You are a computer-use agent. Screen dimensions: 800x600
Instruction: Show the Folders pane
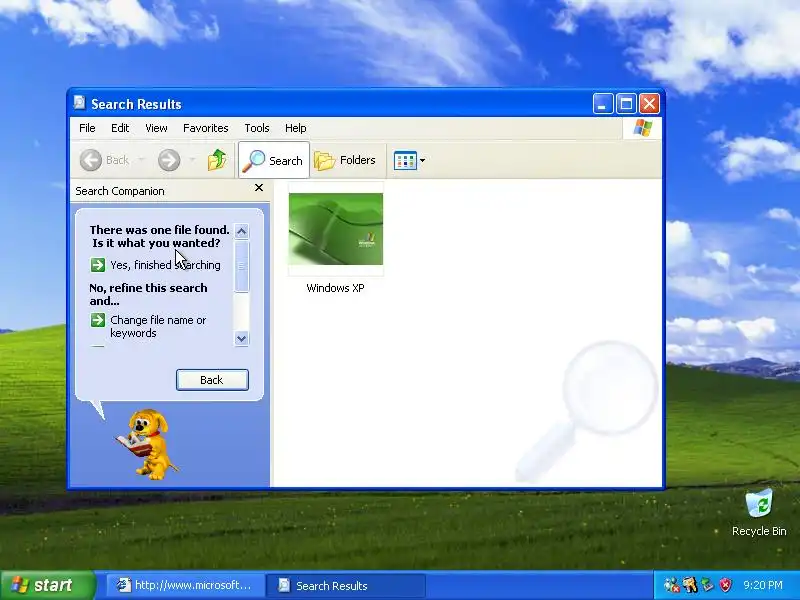[346, 160]
